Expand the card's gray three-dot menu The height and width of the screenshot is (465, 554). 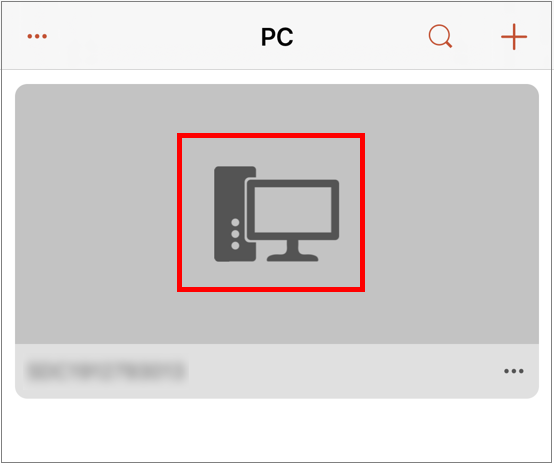point(514,371)
